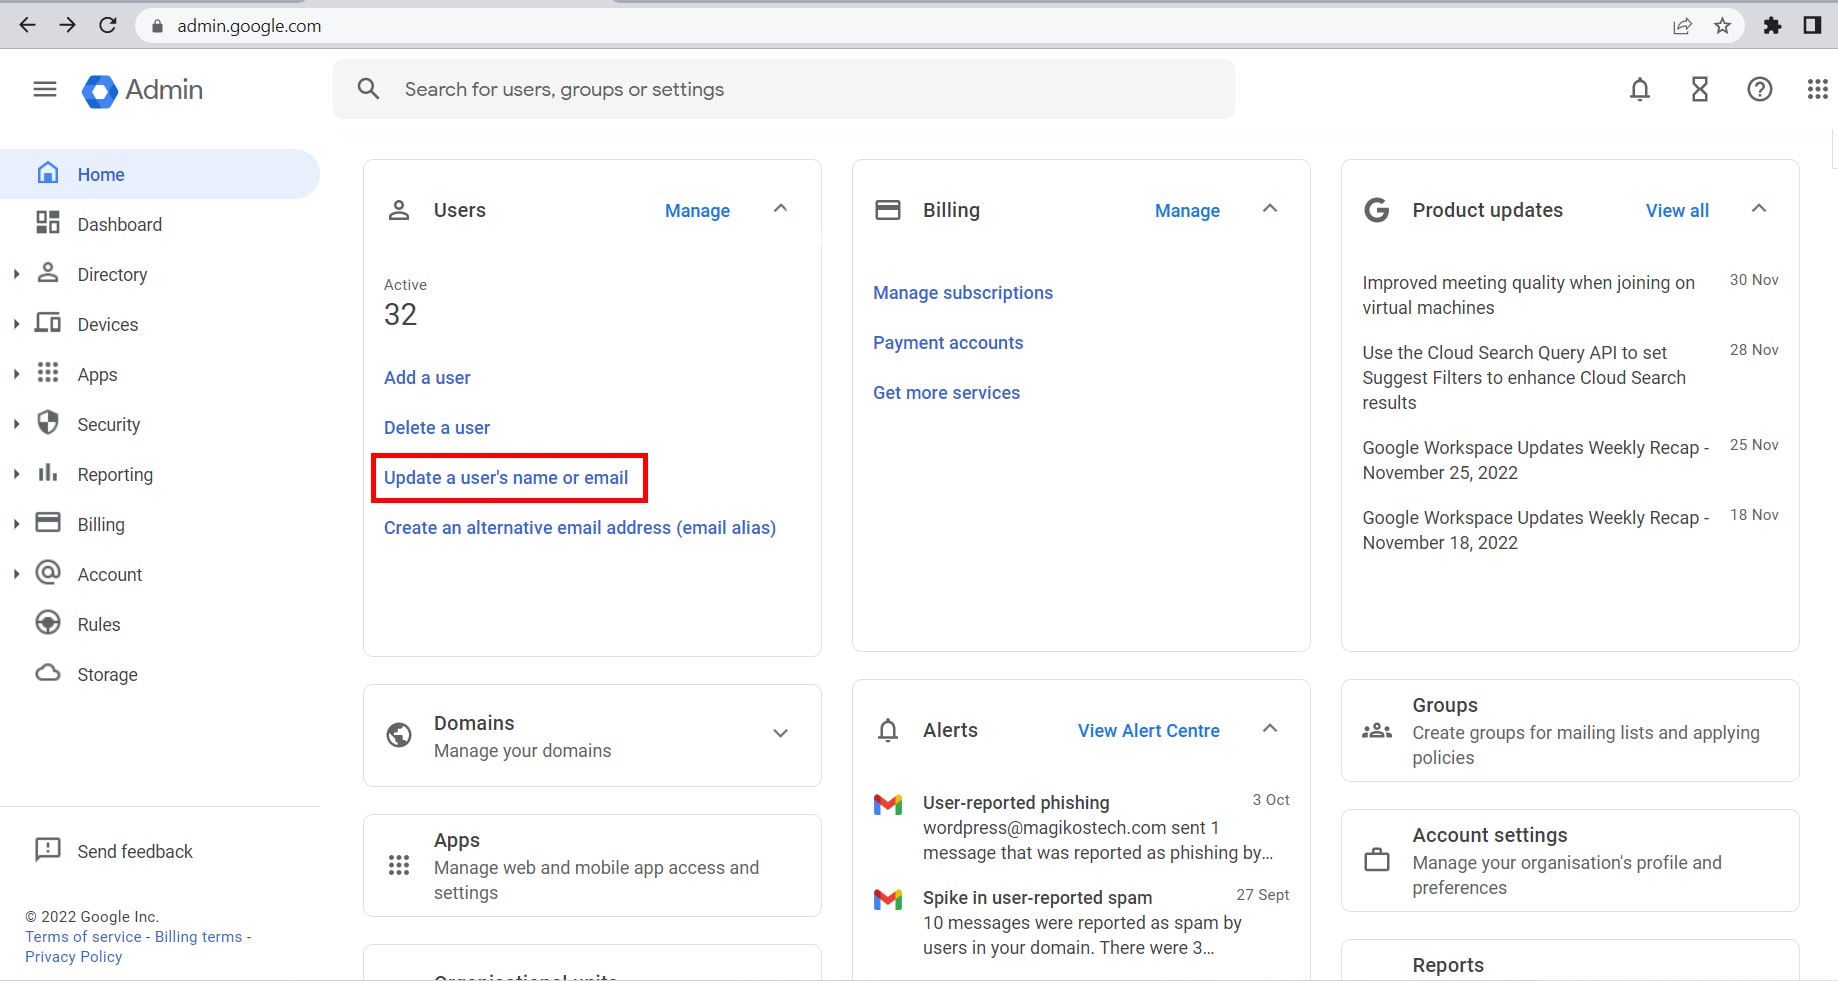Open View Alert Centre
Viewport: 1838px width, 981px height.
(x=1148, y=730)
